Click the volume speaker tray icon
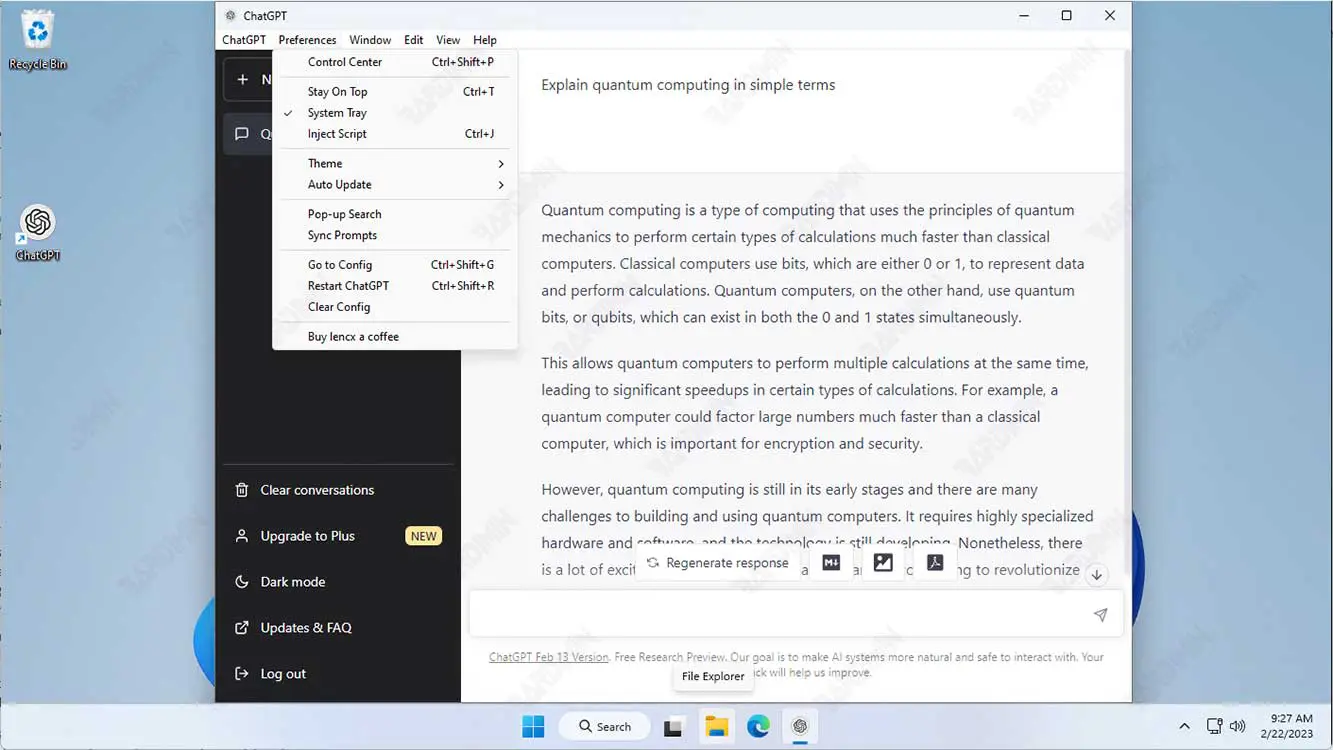 click(x=1238, y=727)
